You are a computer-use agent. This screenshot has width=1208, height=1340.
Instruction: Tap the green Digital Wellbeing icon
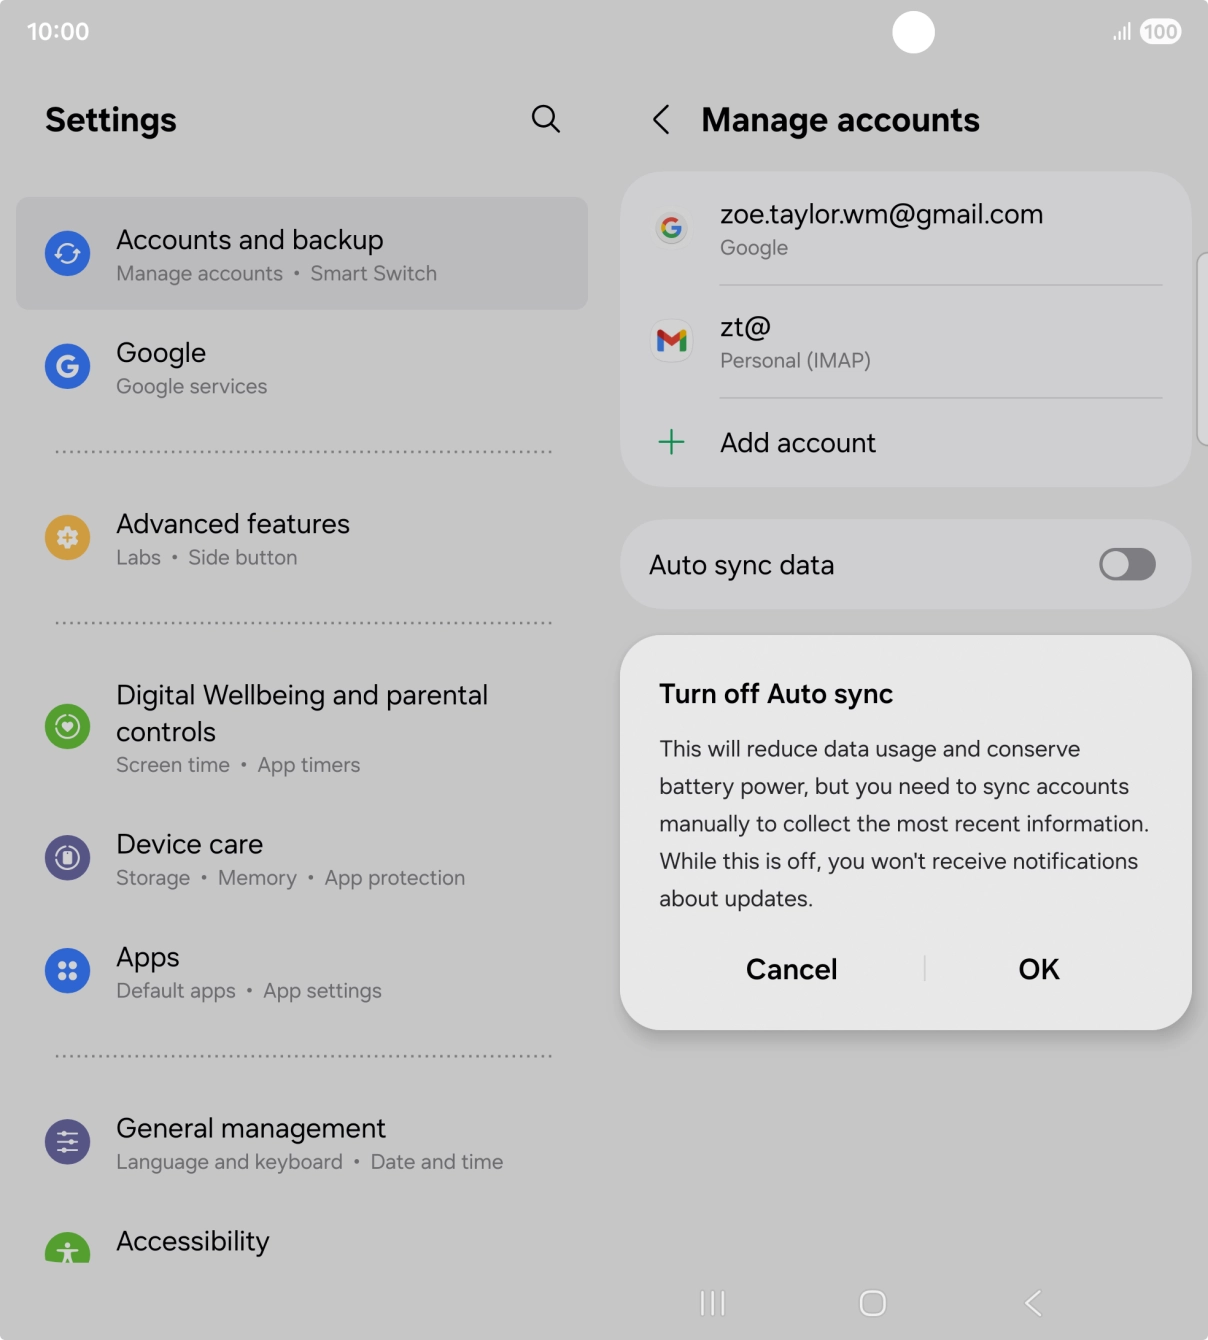tap(67, 726)
